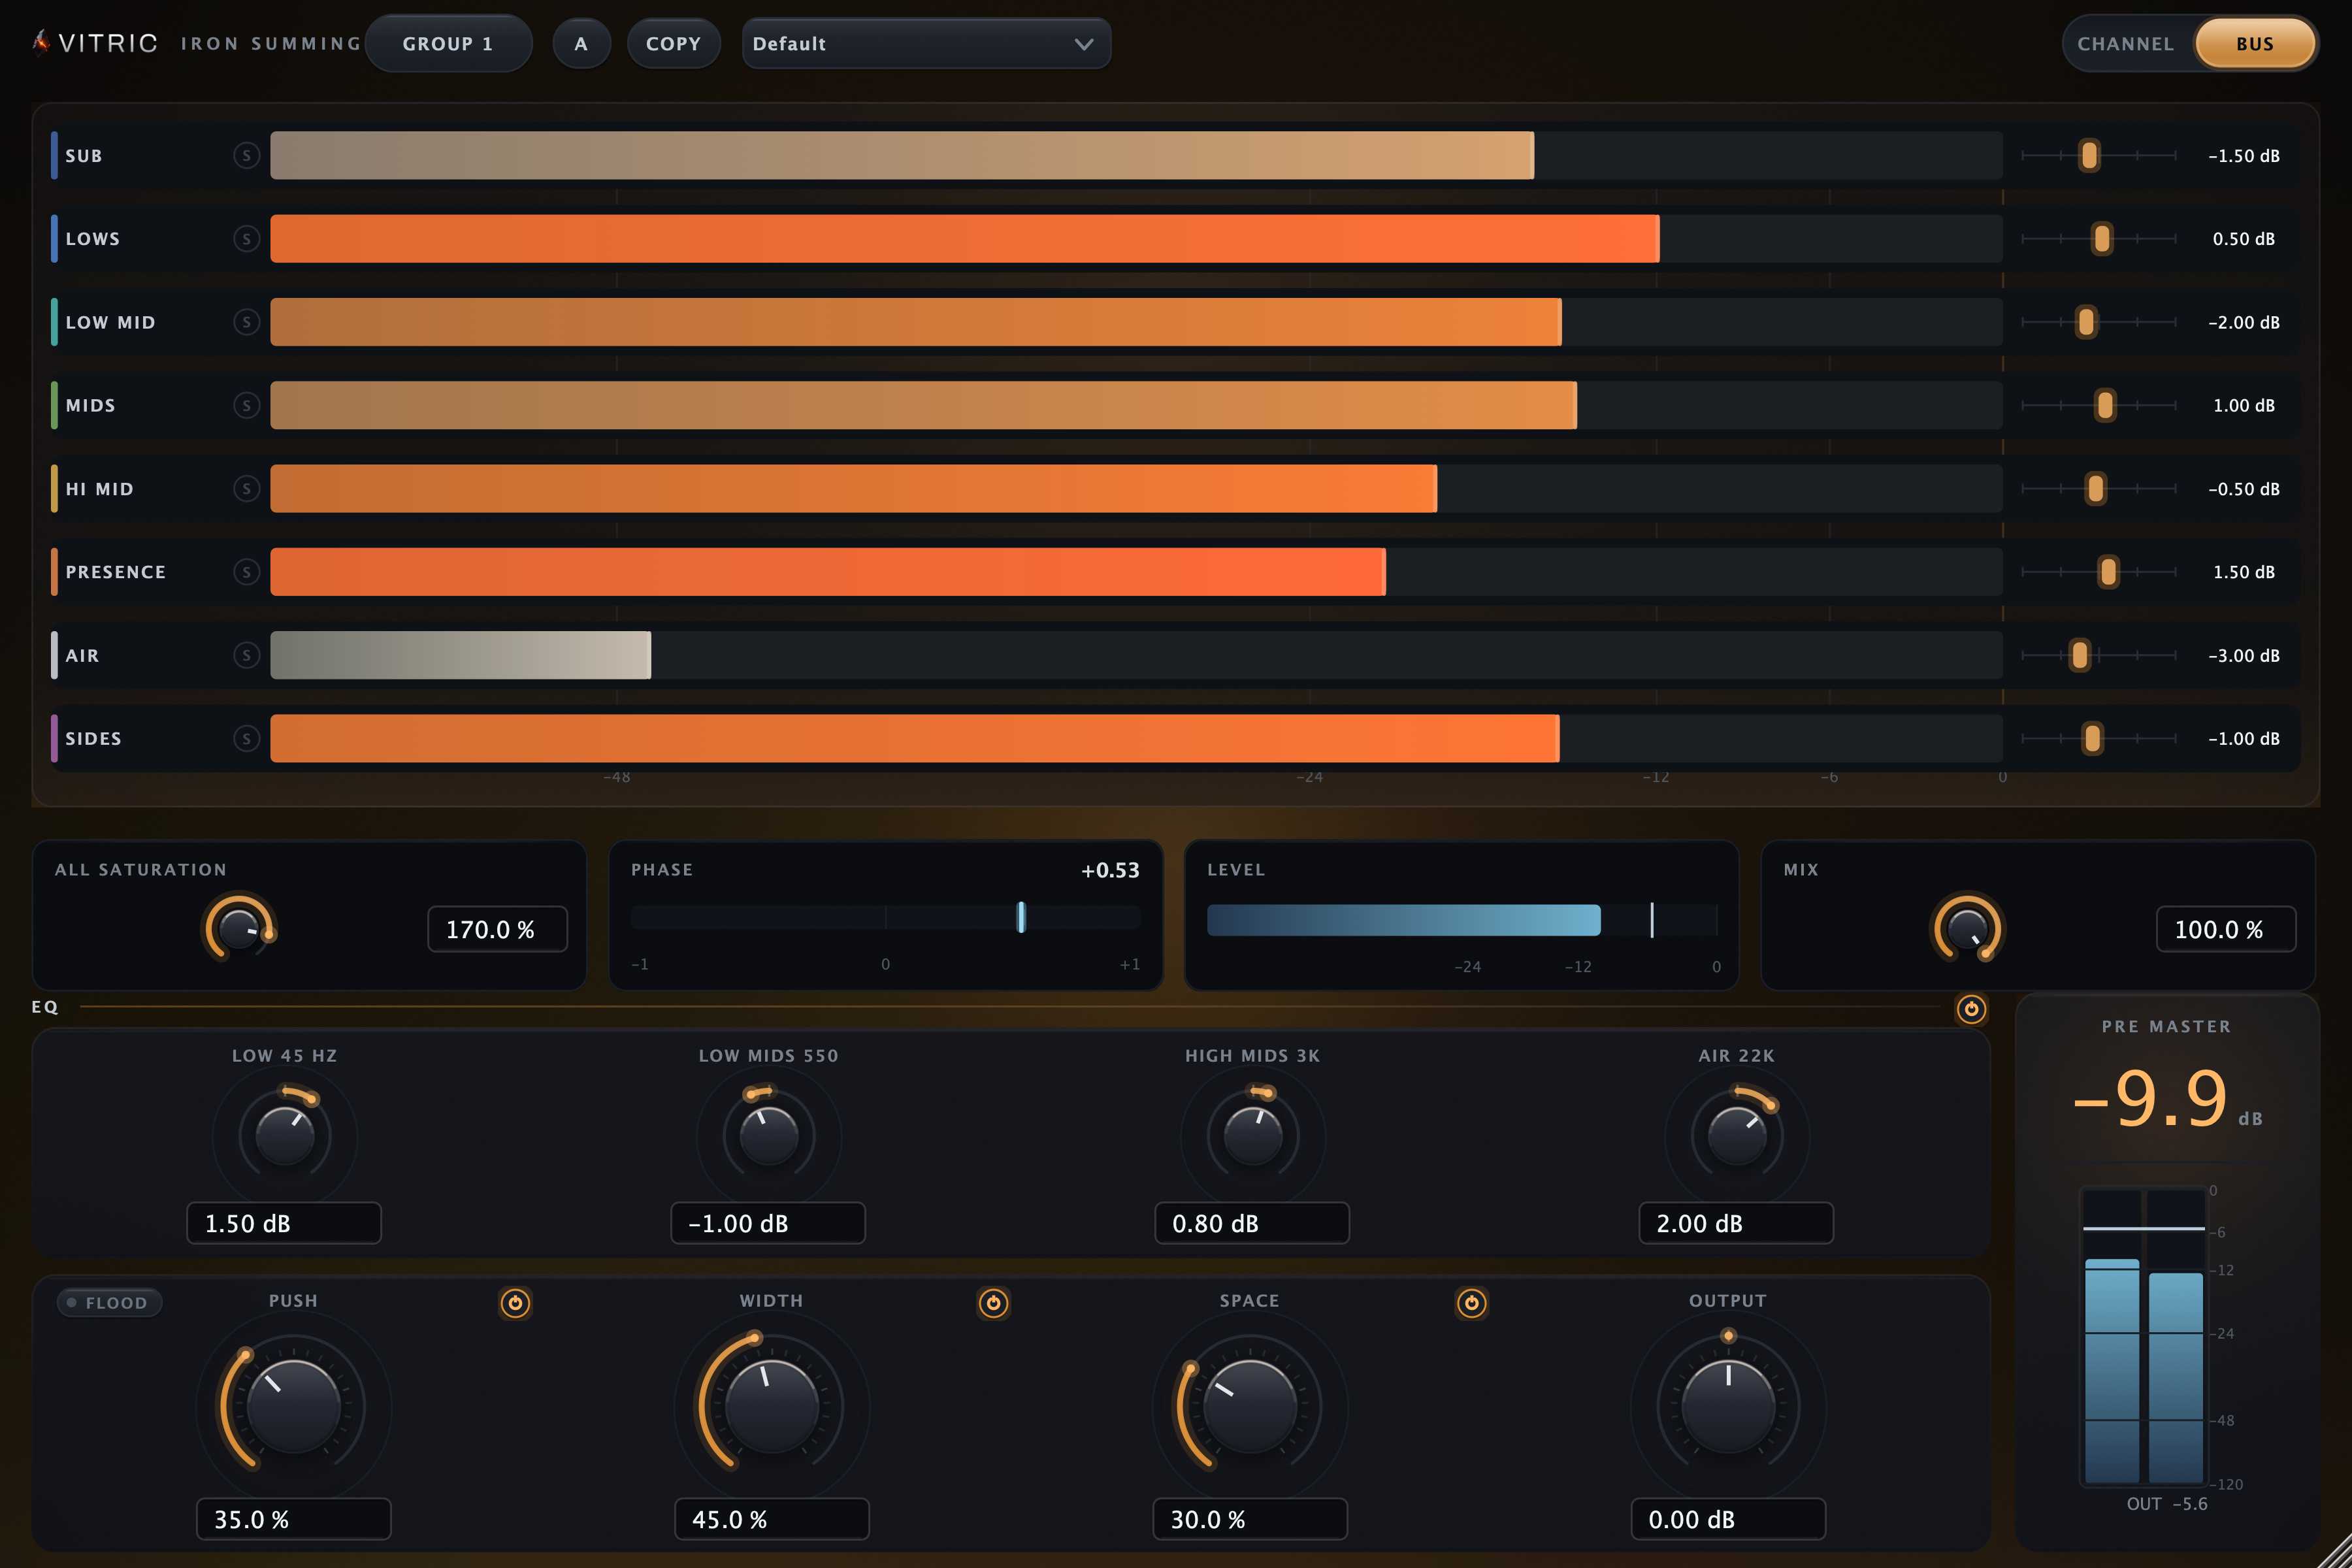Solo the SIDES band

click(x=246, y=738)
